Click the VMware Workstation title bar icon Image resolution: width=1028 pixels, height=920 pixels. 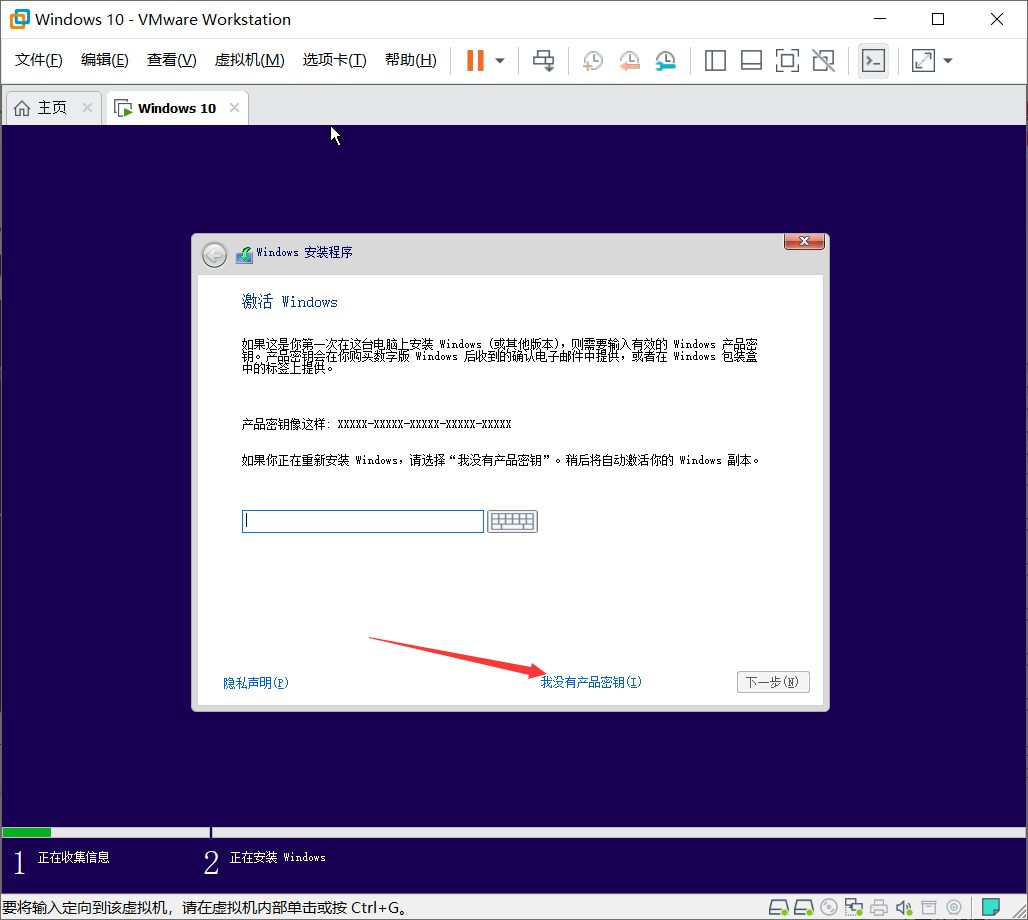point(20,19)
